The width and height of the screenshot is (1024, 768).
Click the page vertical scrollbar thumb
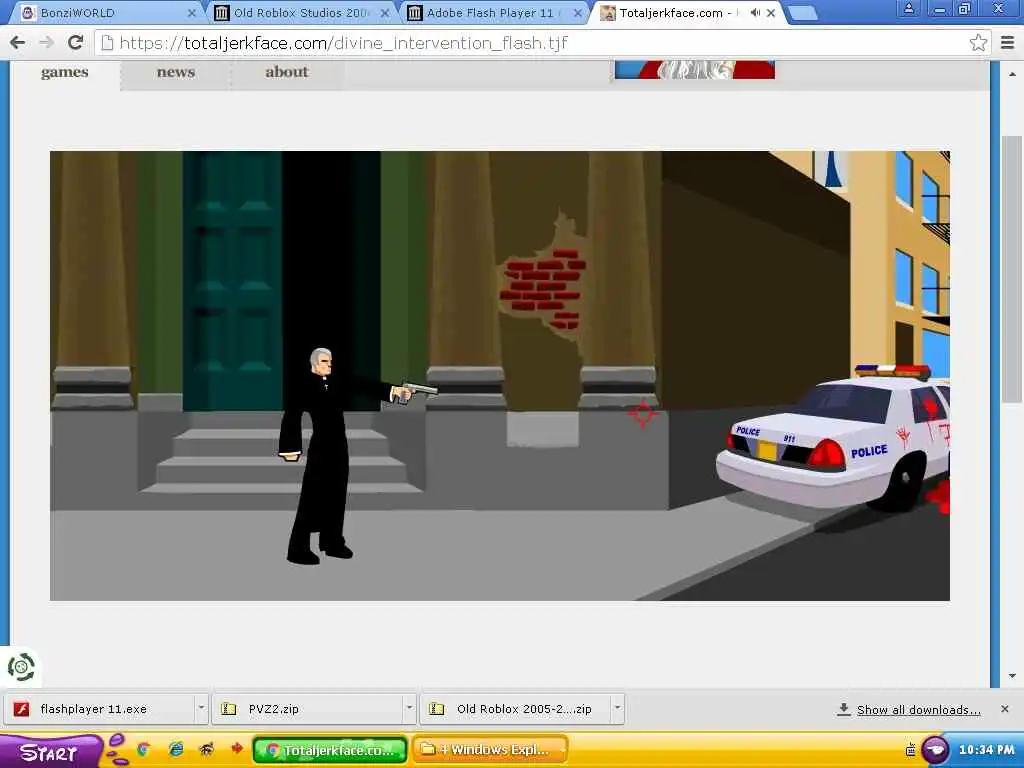pyautogui.click(x=1012, y=269)
